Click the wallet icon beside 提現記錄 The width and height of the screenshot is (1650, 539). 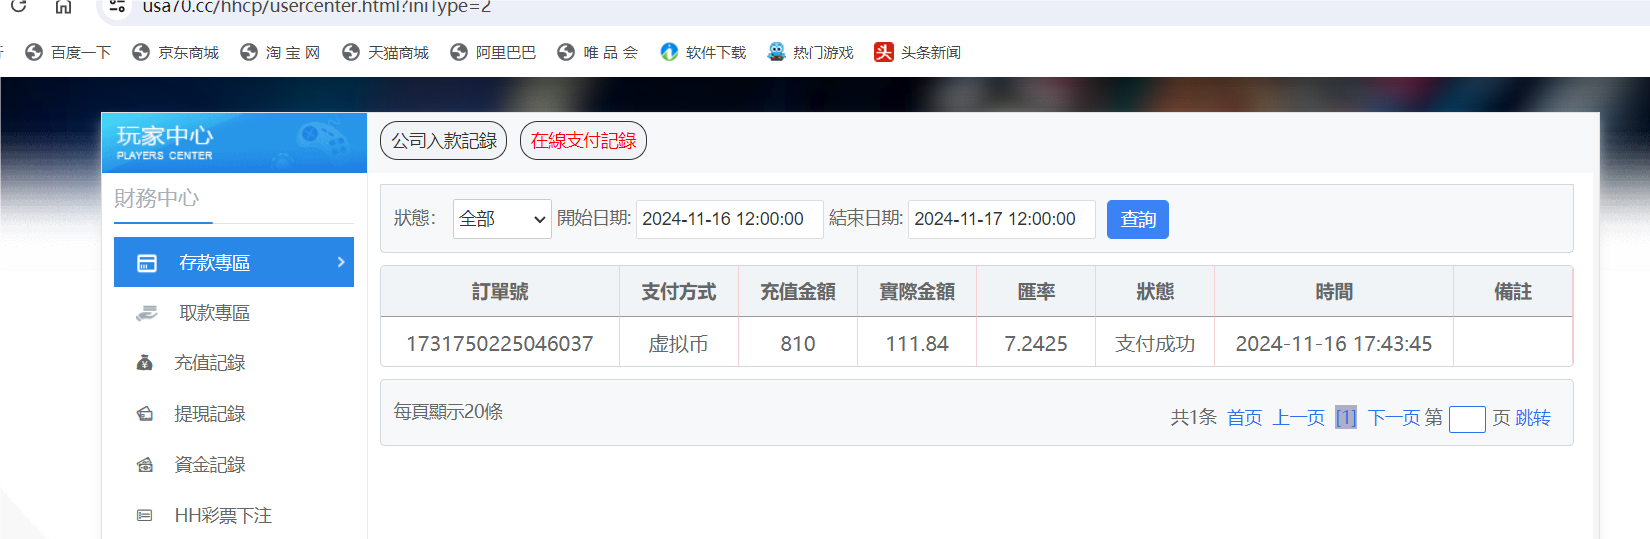click(x=145, y=414)
